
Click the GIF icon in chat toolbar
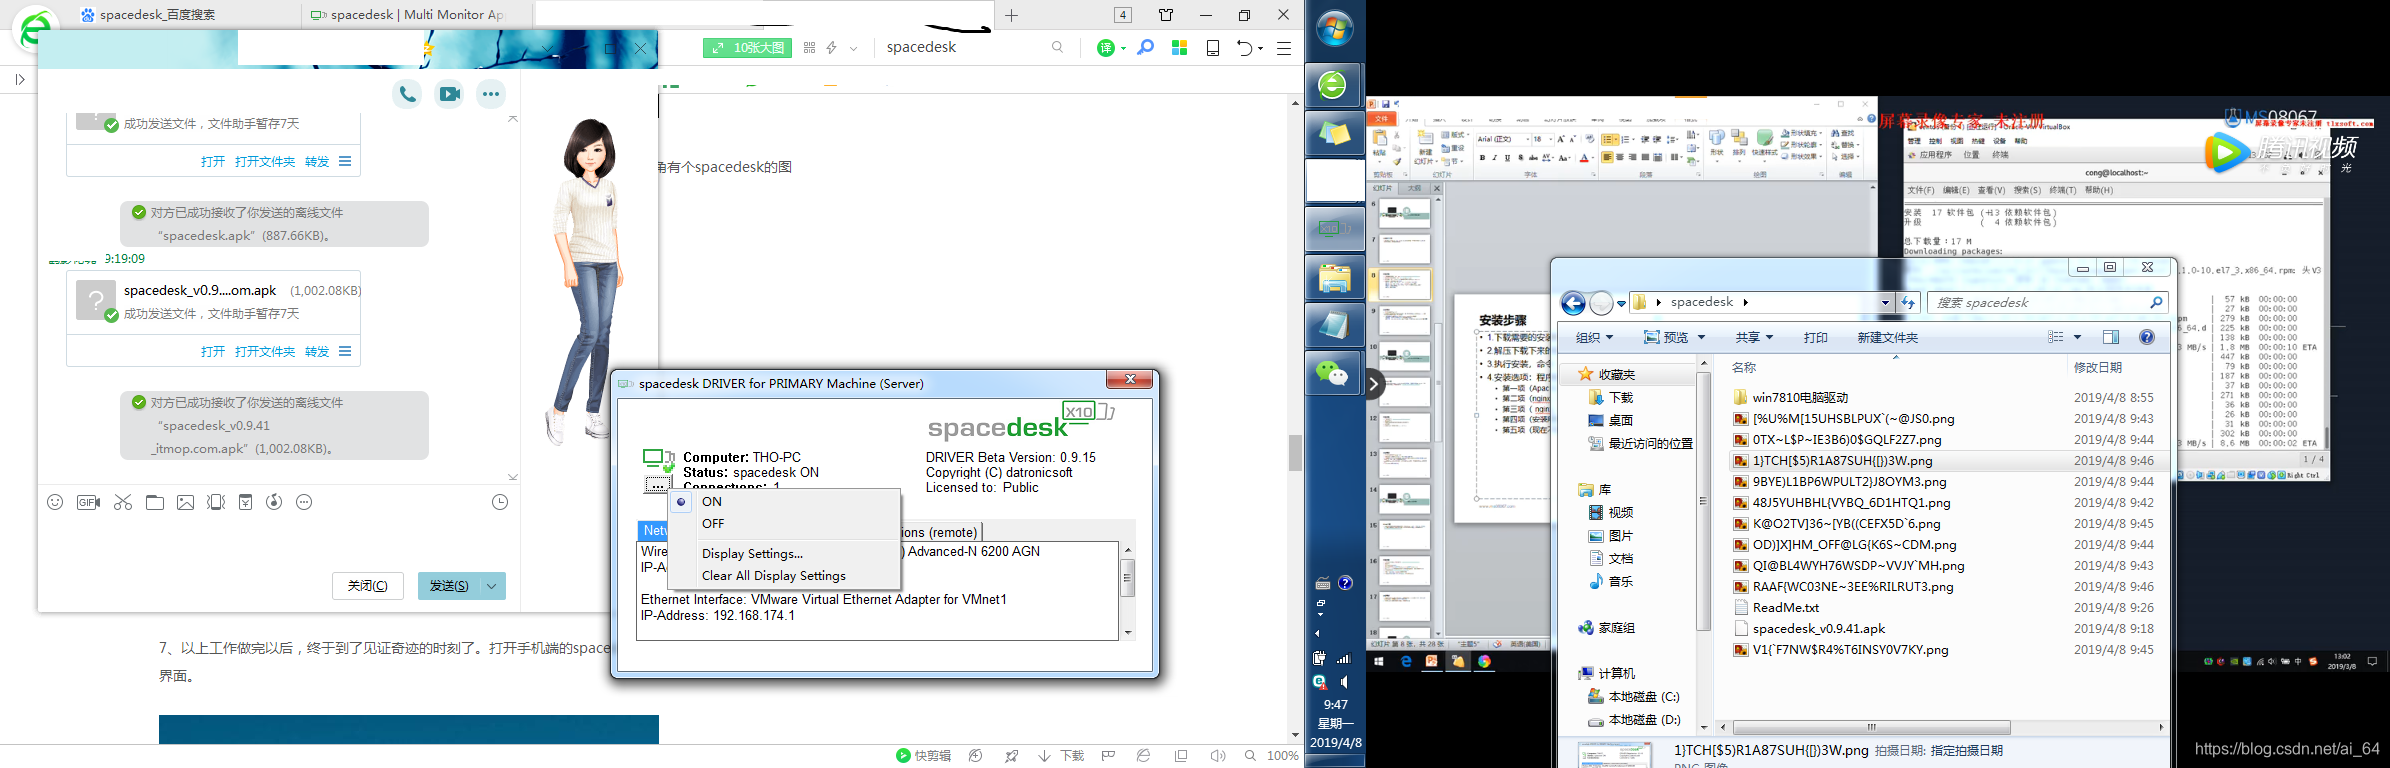[88, 502]
